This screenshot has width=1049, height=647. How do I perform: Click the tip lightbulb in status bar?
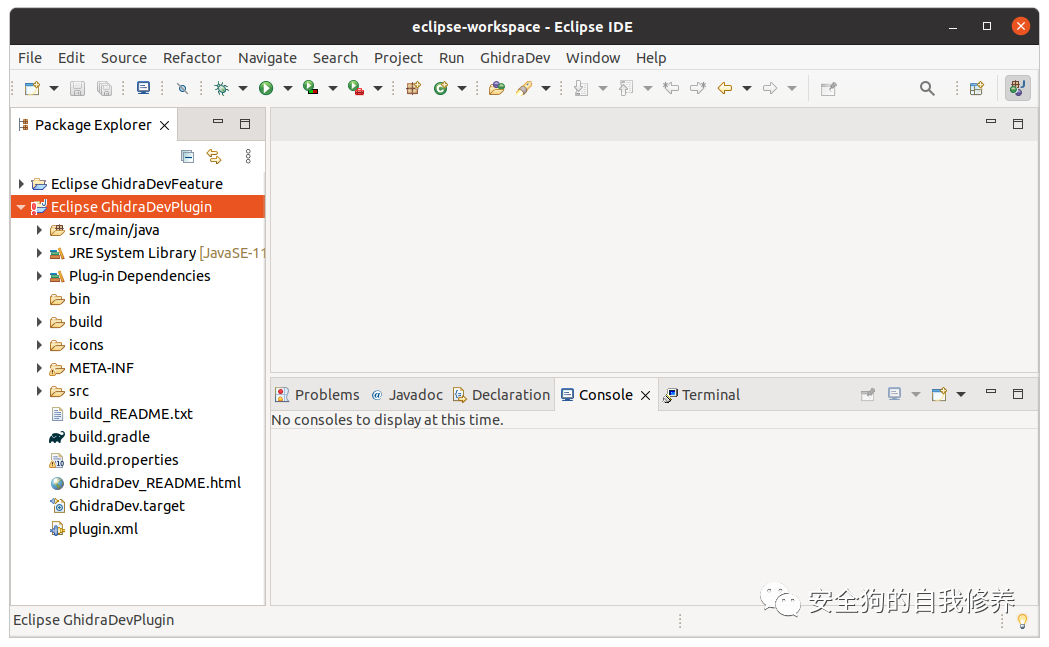(x=1022, y=621)
